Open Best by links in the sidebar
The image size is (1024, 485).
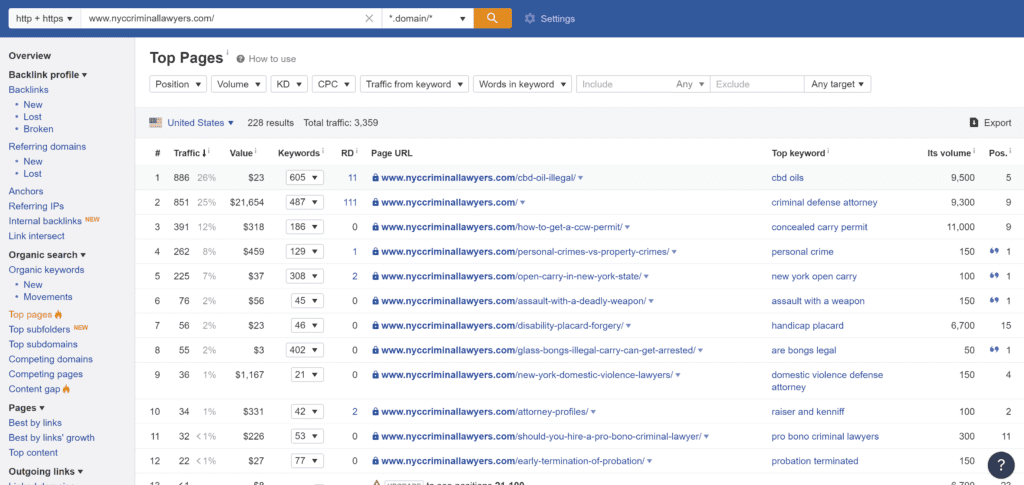point(35,423)
